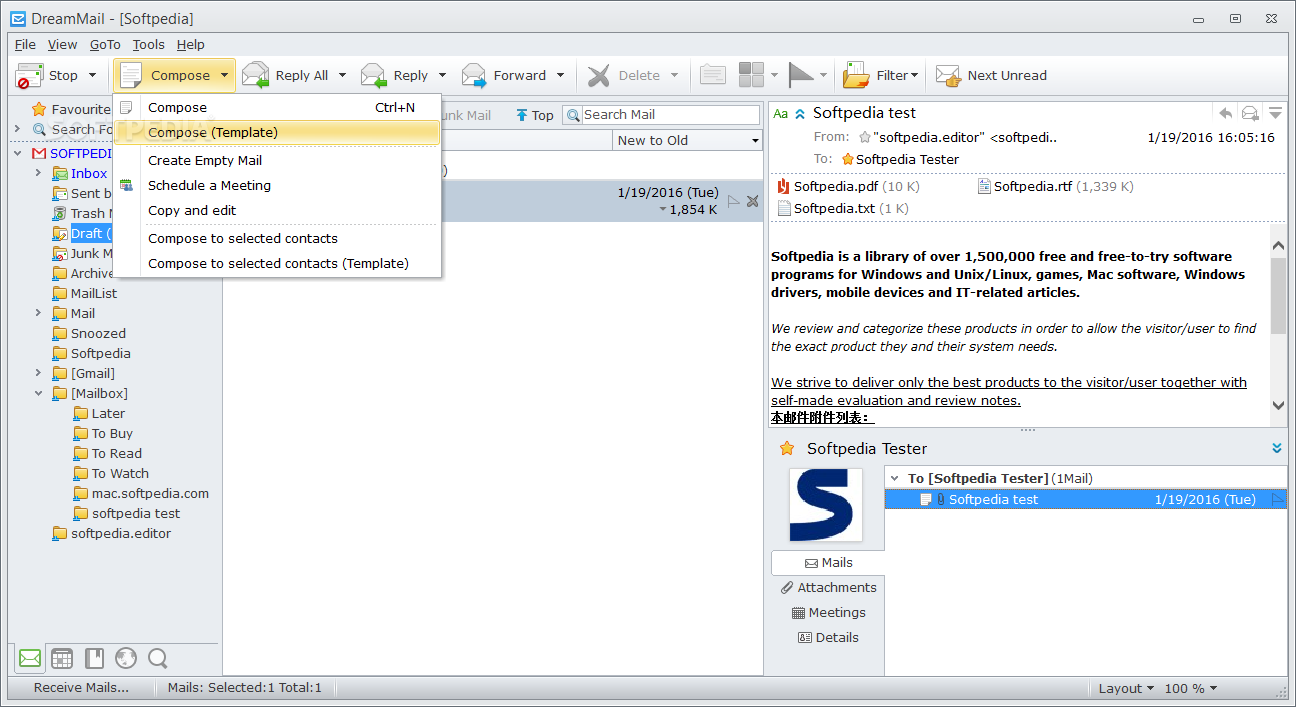The width and height of the screenshot is (1296, 707).
Task: Toggle flag on Softpedia test in contact mails
Action: (1278, 499)
